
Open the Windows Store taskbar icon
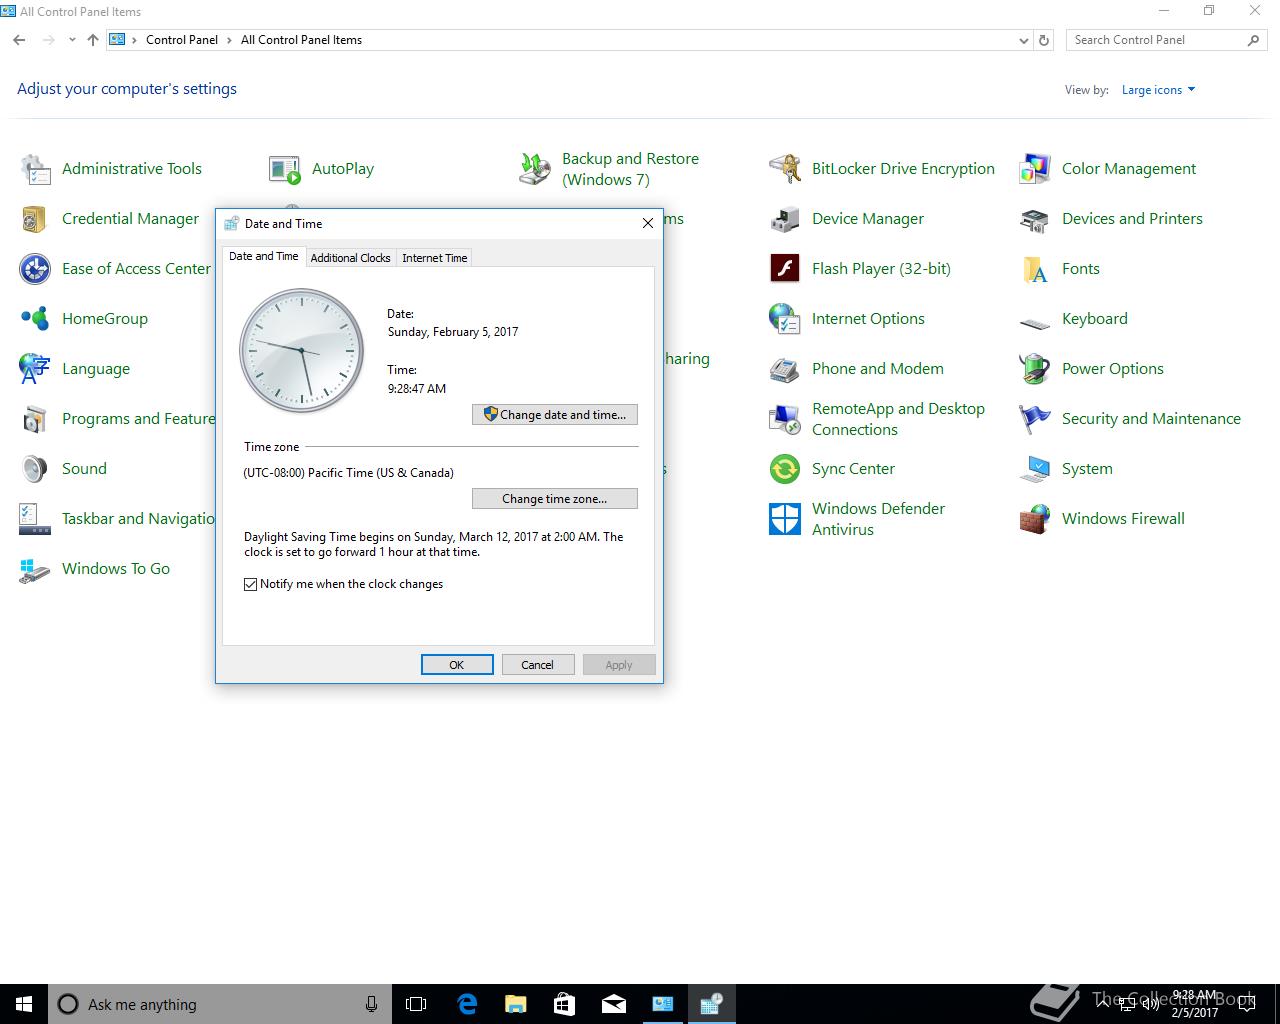(x=564, y=1004)
